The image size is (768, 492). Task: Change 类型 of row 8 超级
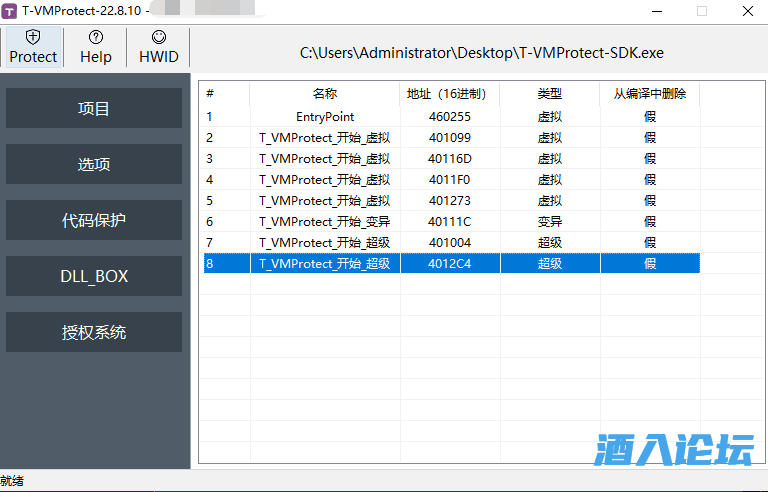pos(549,263)
